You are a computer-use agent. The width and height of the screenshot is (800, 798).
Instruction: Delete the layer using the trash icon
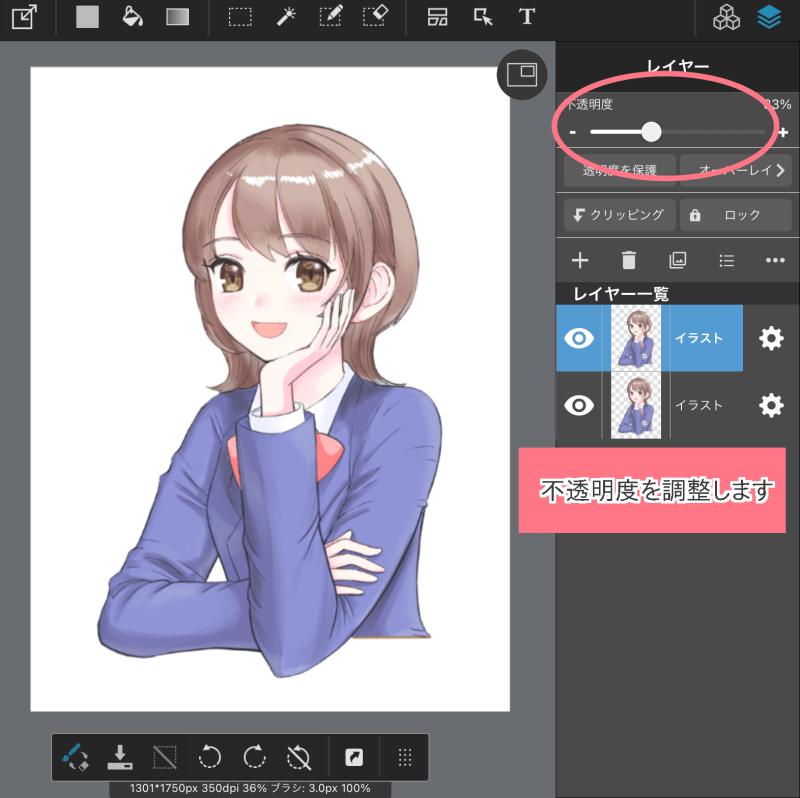(628, 260)
